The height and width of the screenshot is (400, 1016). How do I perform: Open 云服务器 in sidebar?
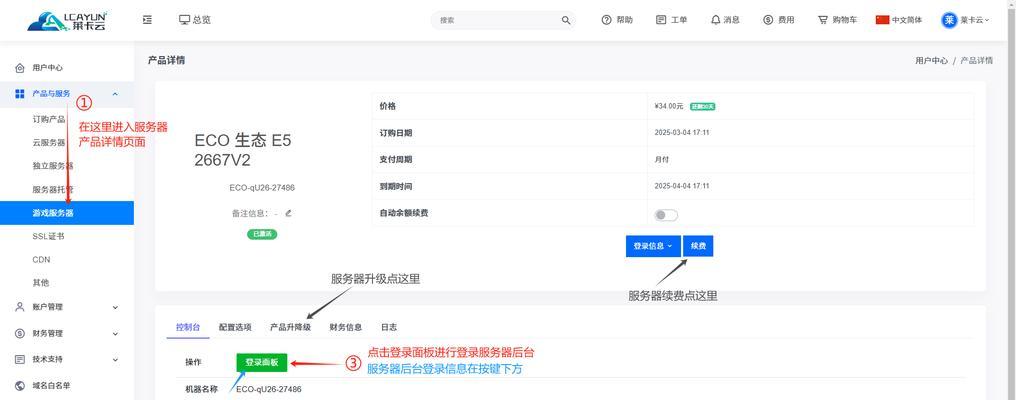click(49, 143)
